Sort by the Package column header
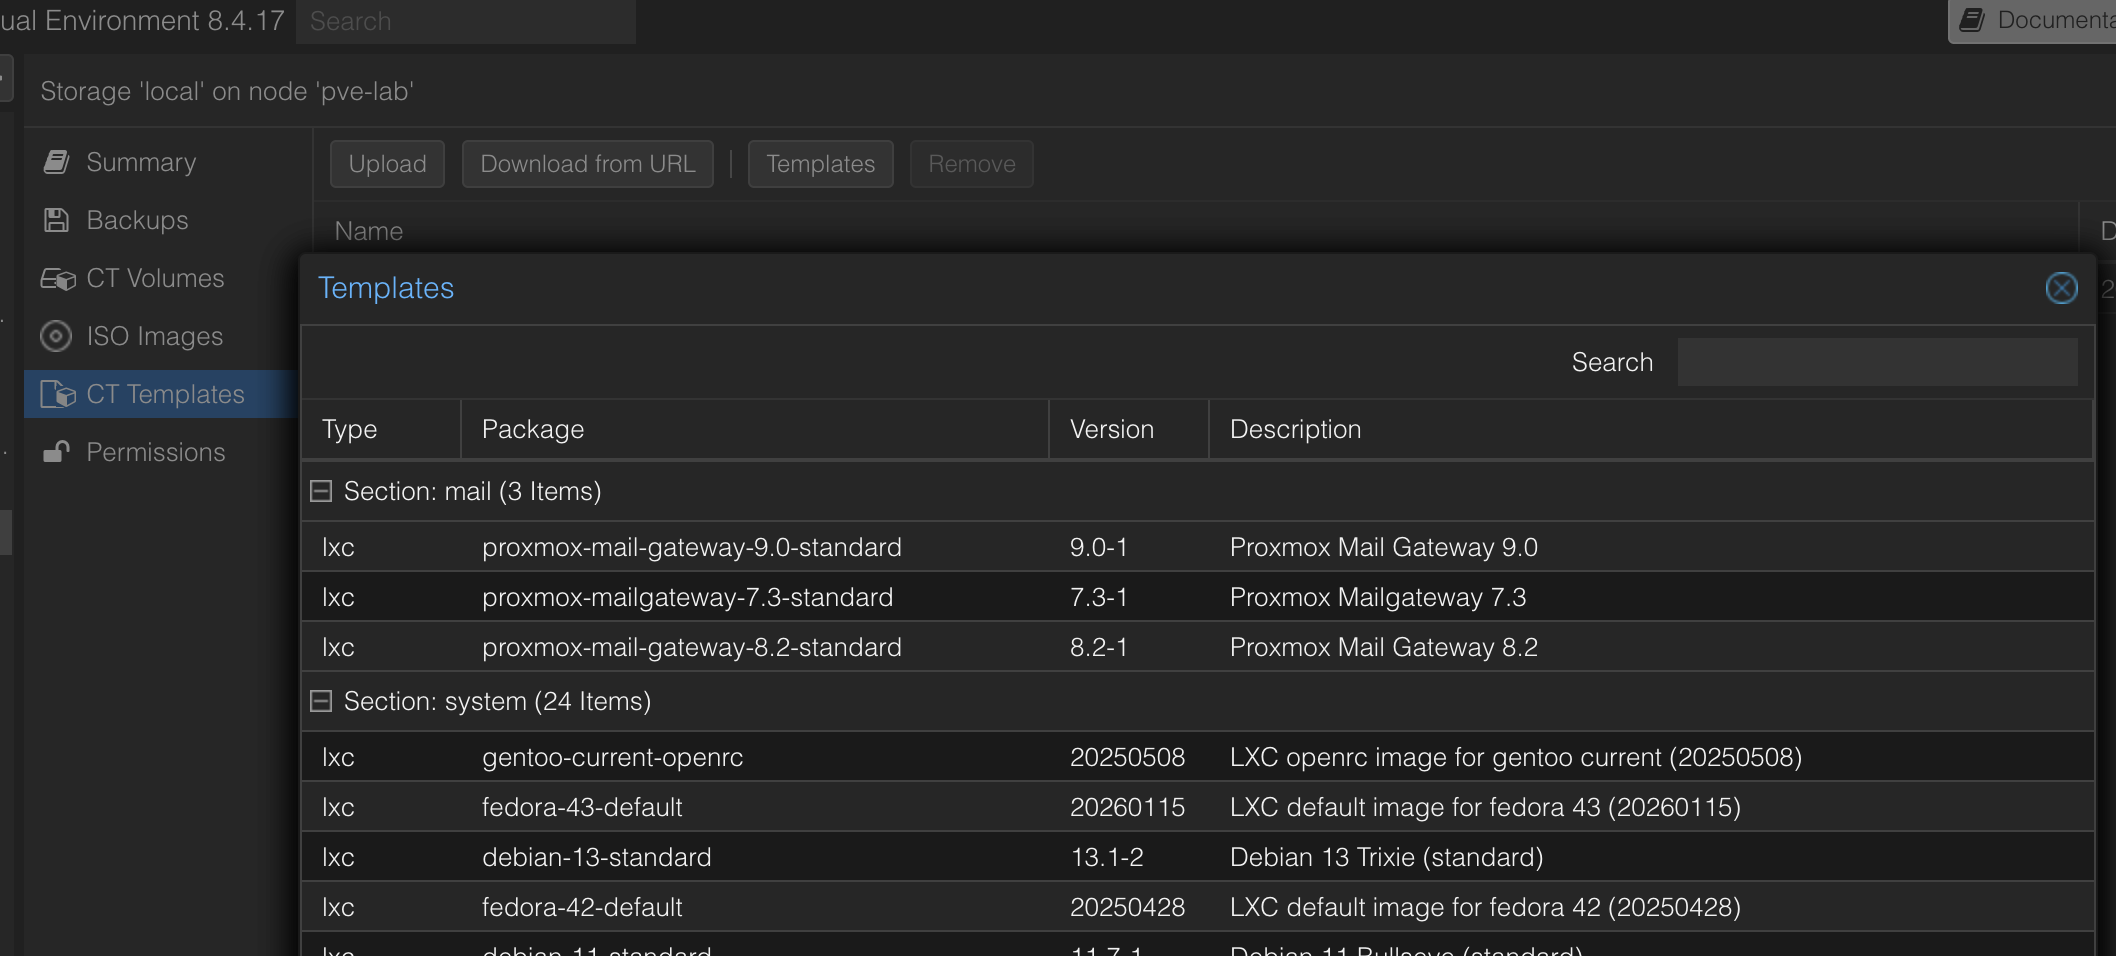This screenshot has height=956, width=2116. coord(754,429)
